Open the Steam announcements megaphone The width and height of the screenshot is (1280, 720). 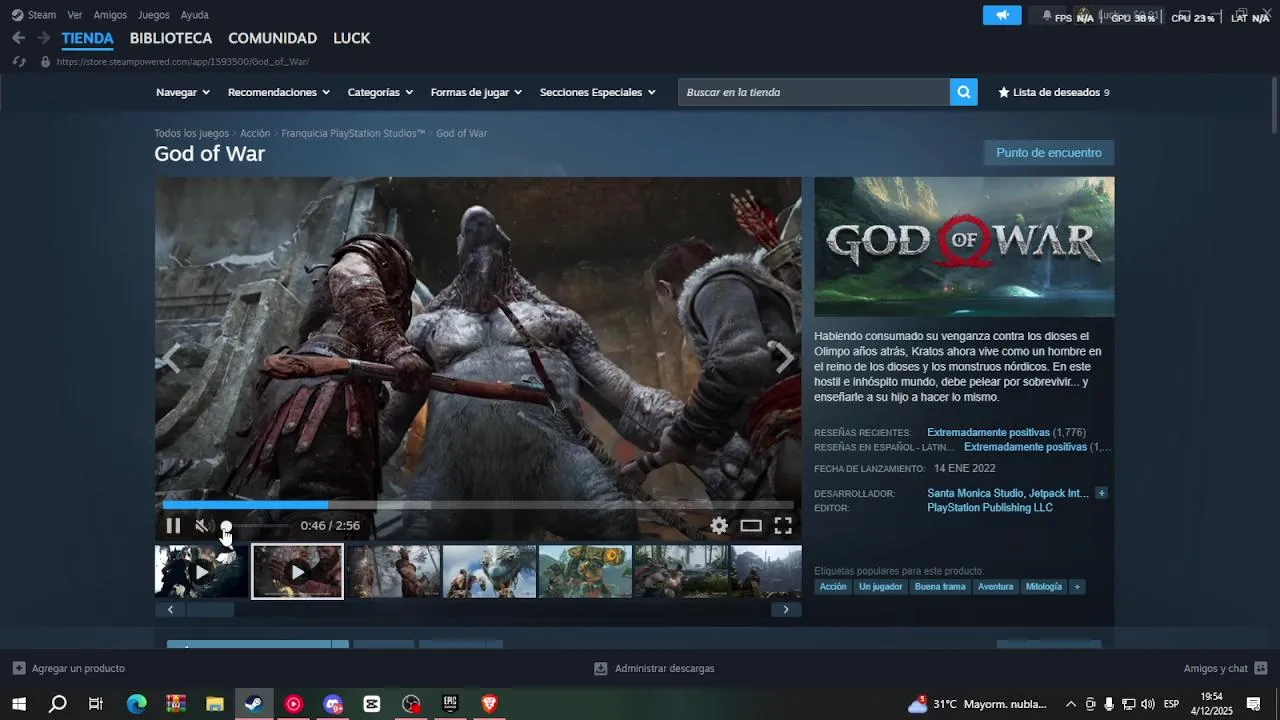[x=1002, y=15]
